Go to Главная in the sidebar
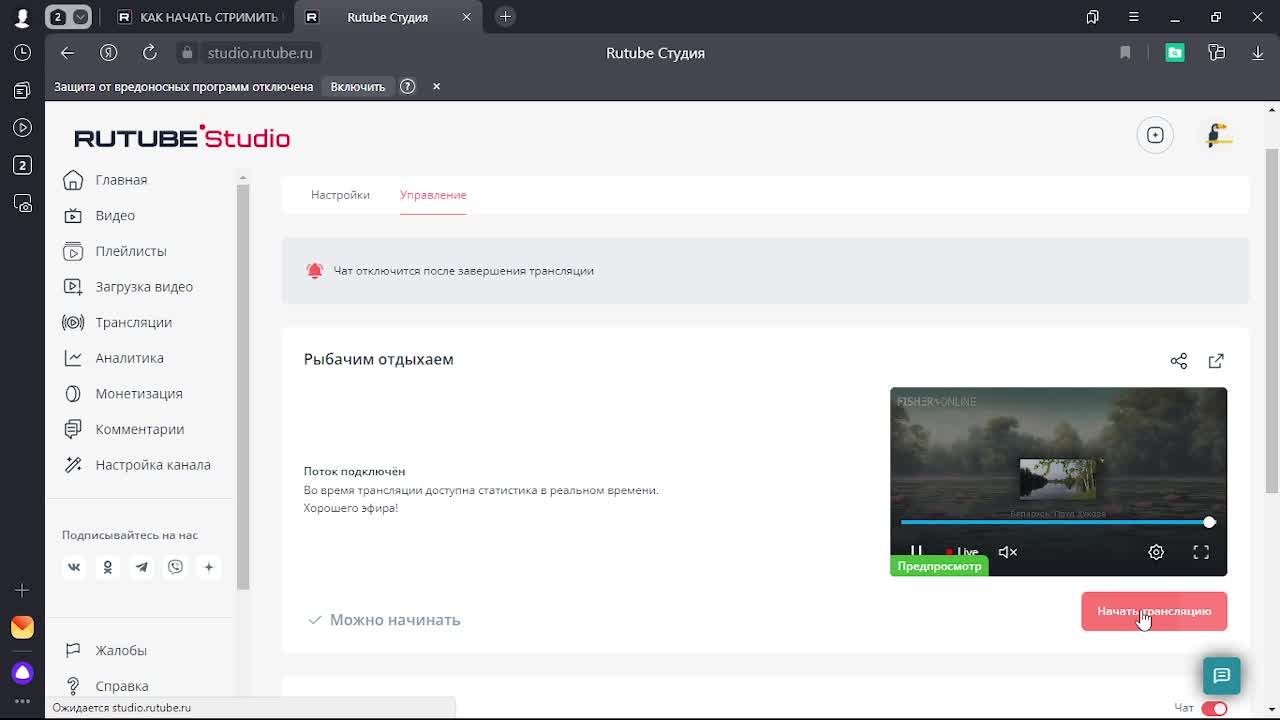Viewport: 1280px width, 720px height. 121,180
